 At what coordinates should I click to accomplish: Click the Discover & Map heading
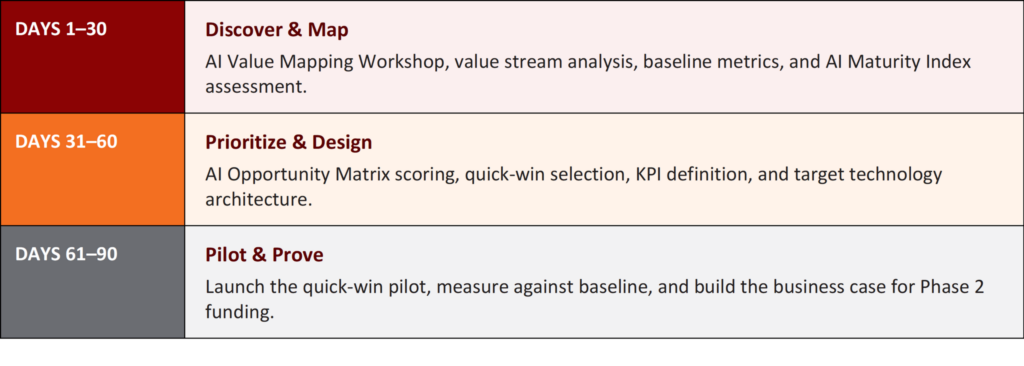pos(277,30)
